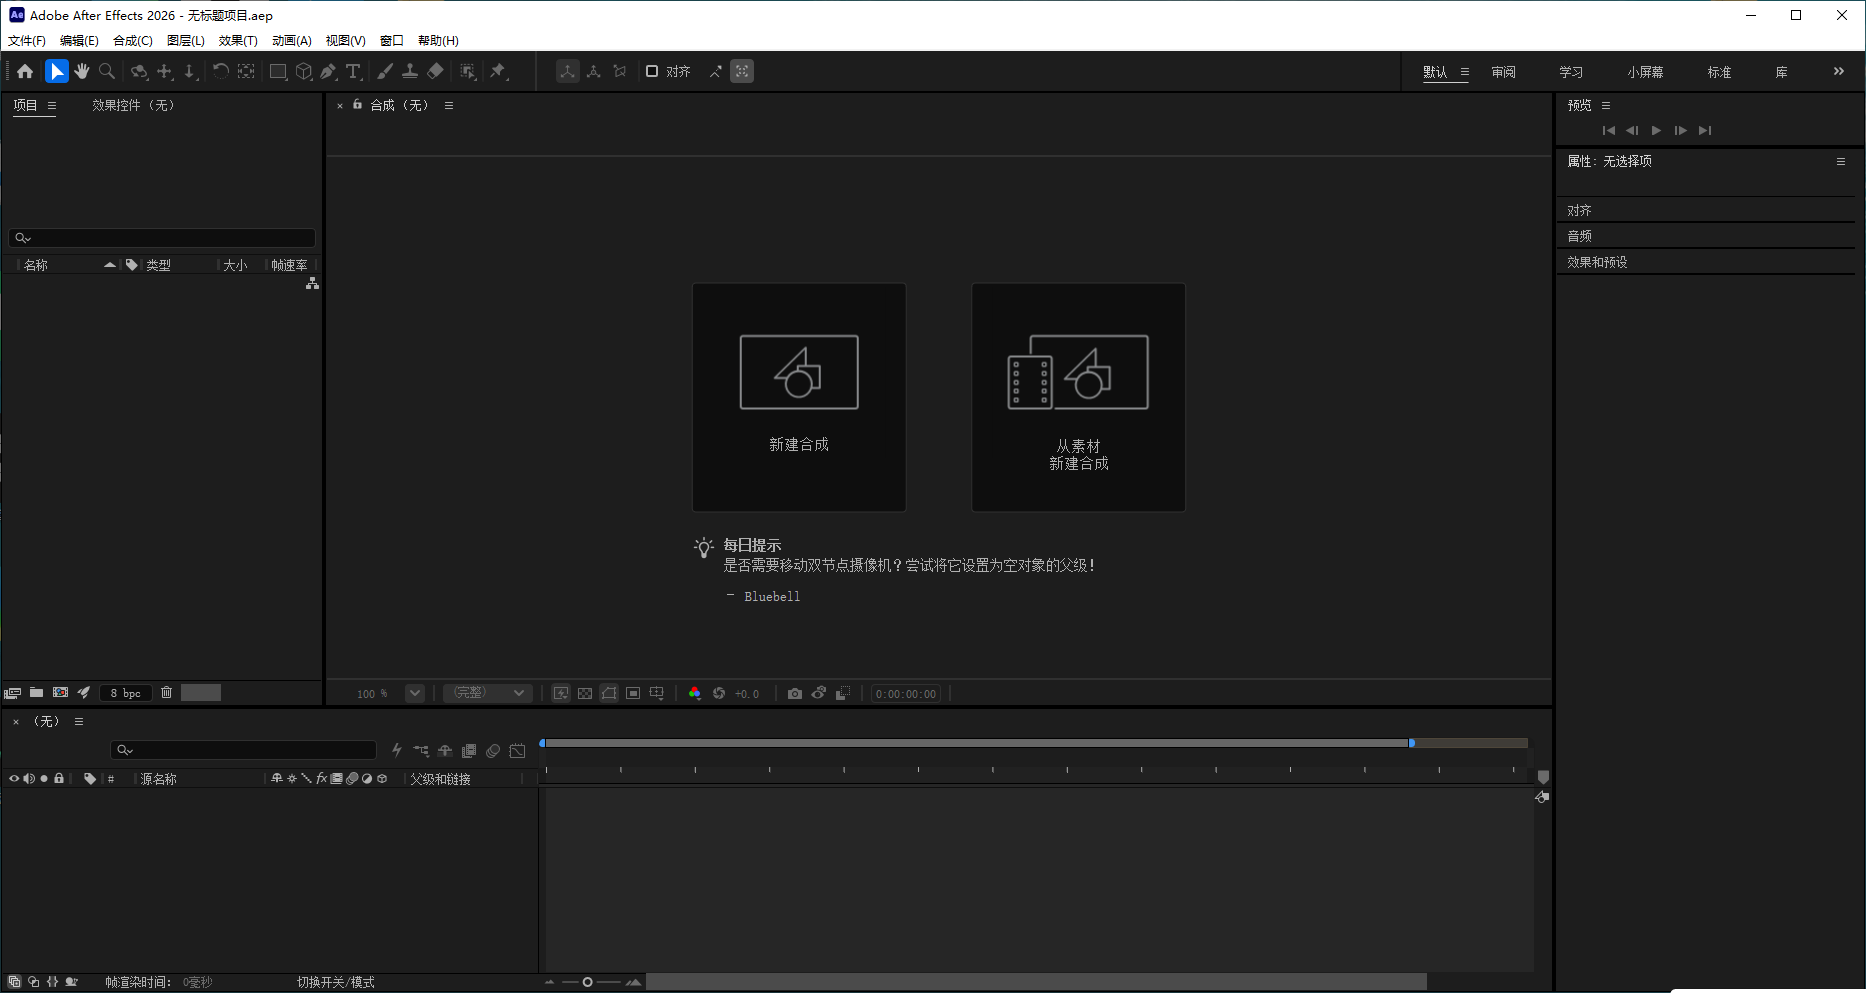Create a new folder in Project panel
The image size is (1866, 993).
click(x=36, y=692)
